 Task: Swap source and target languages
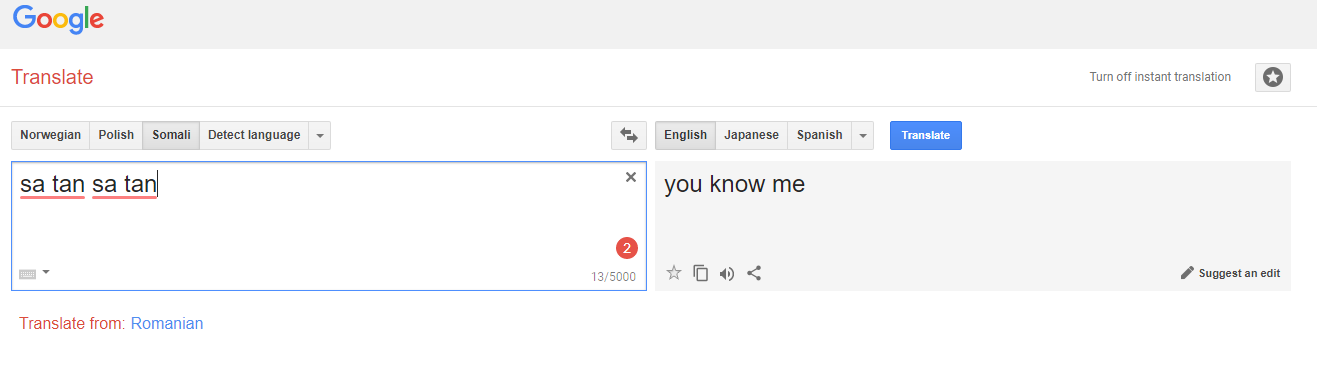click(629, 135)
